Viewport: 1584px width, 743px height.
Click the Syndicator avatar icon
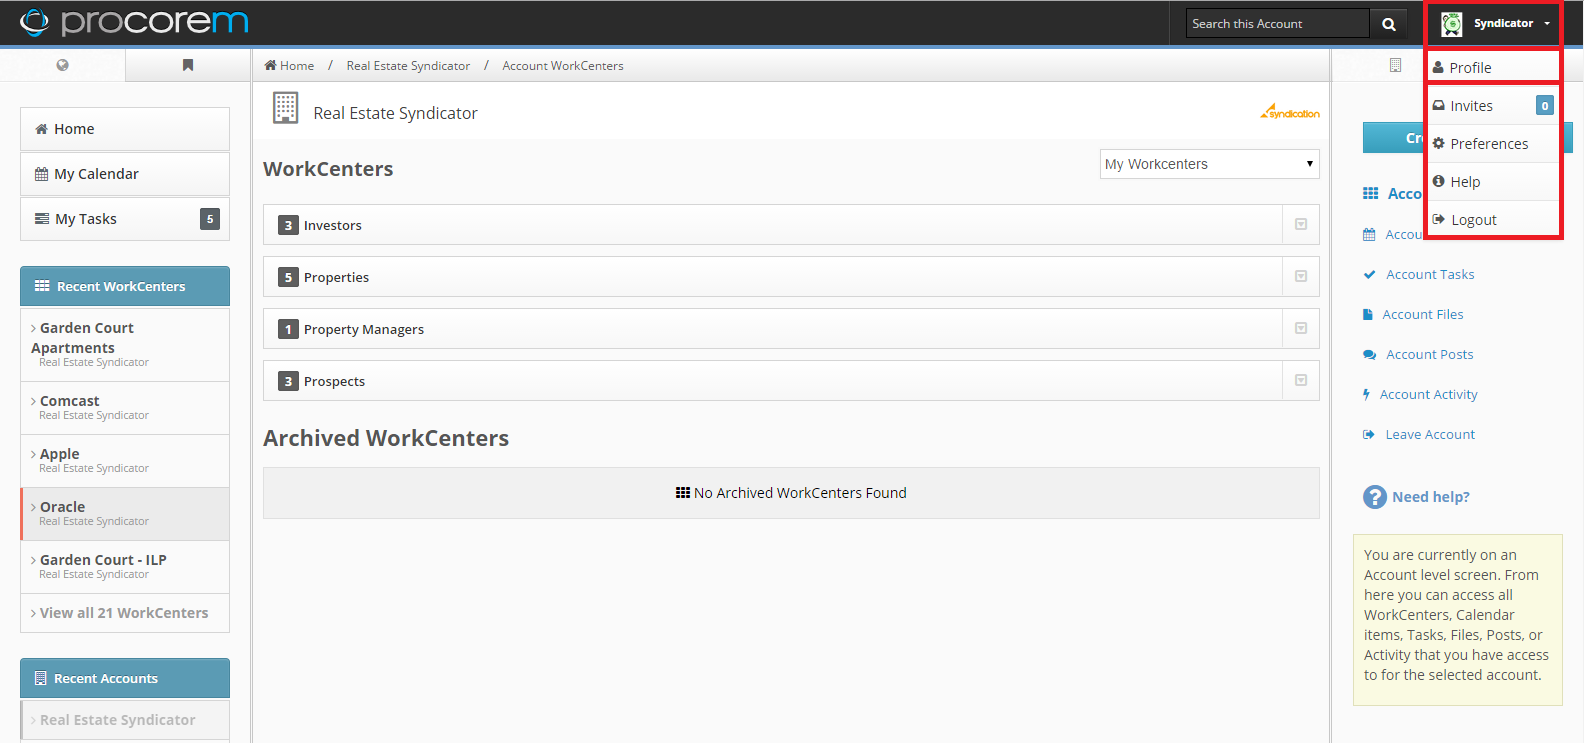coord(1452,24)
